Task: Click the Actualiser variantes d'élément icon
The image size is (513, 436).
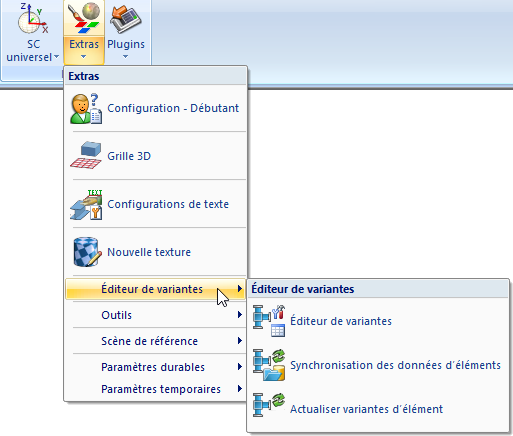Action: [x=269, y=405]
